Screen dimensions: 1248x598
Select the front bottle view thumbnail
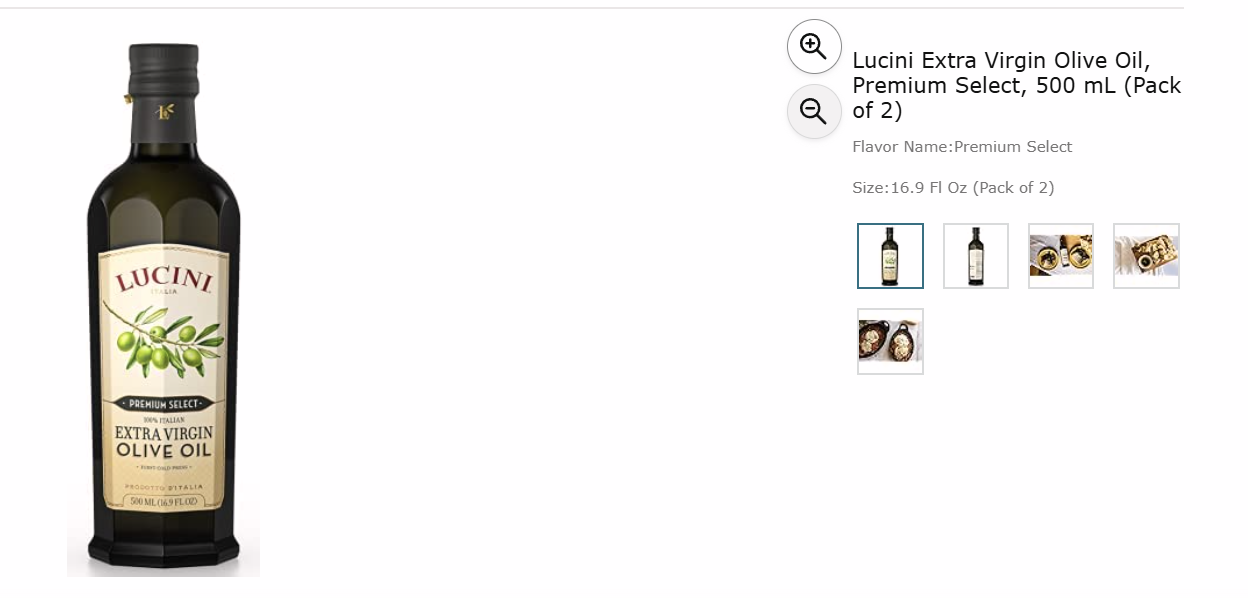pos(890,256)
